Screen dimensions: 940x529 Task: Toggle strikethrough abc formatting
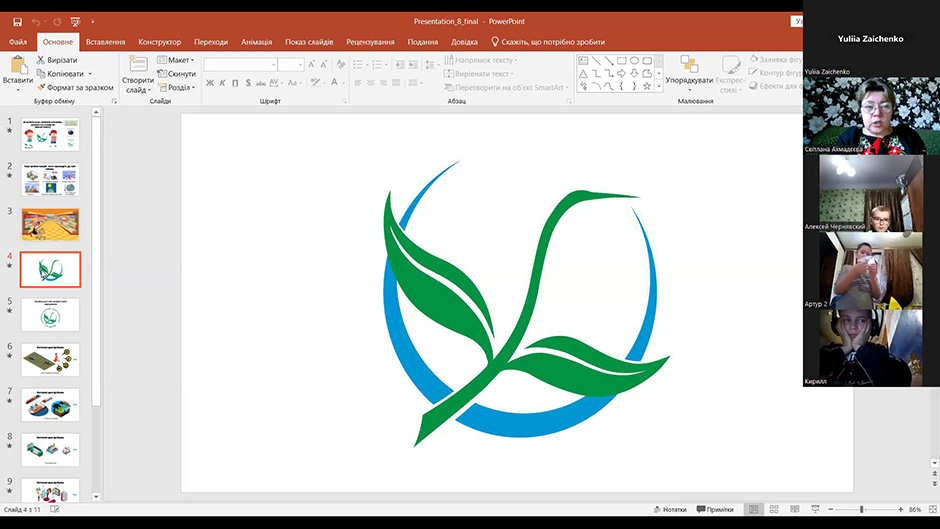pos(260,83)
